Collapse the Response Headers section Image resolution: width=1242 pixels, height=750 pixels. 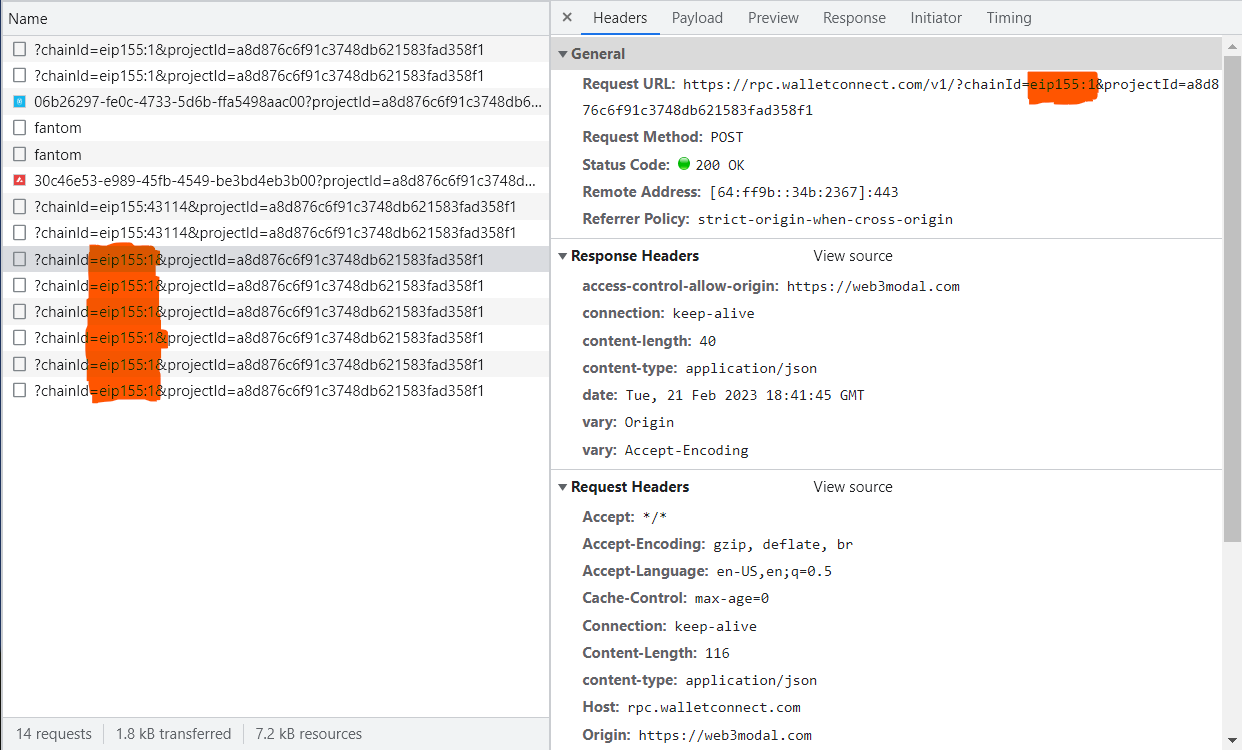tap(563, 255)
